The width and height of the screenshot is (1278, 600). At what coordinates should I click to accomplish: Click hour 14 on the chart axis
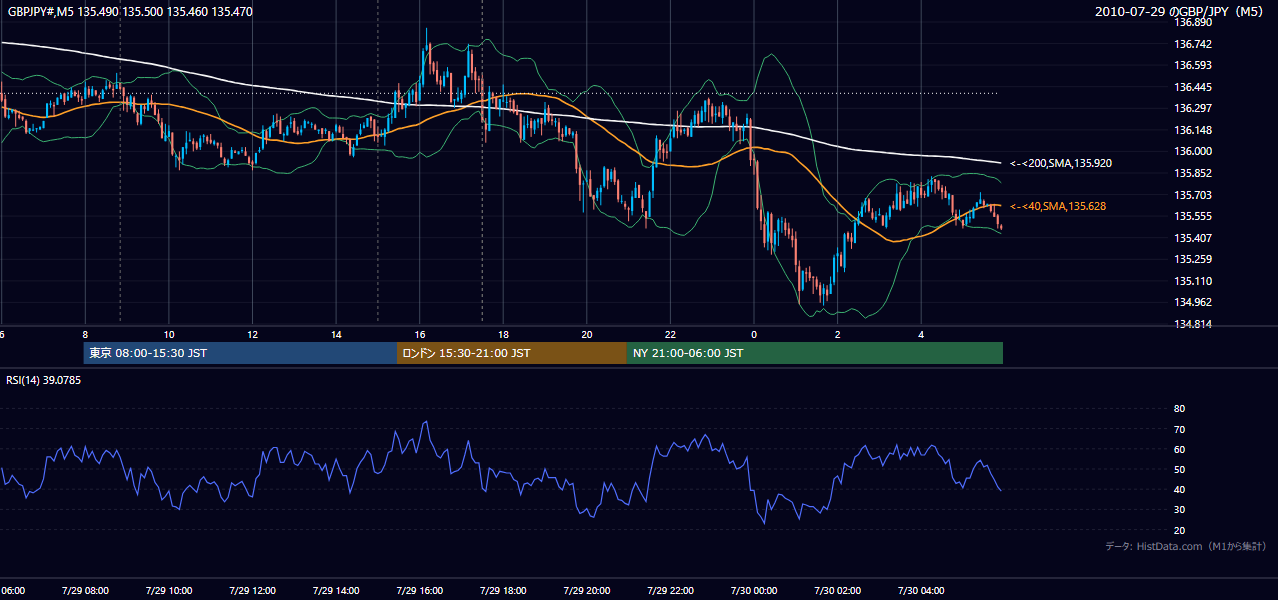tap(336, 334)
